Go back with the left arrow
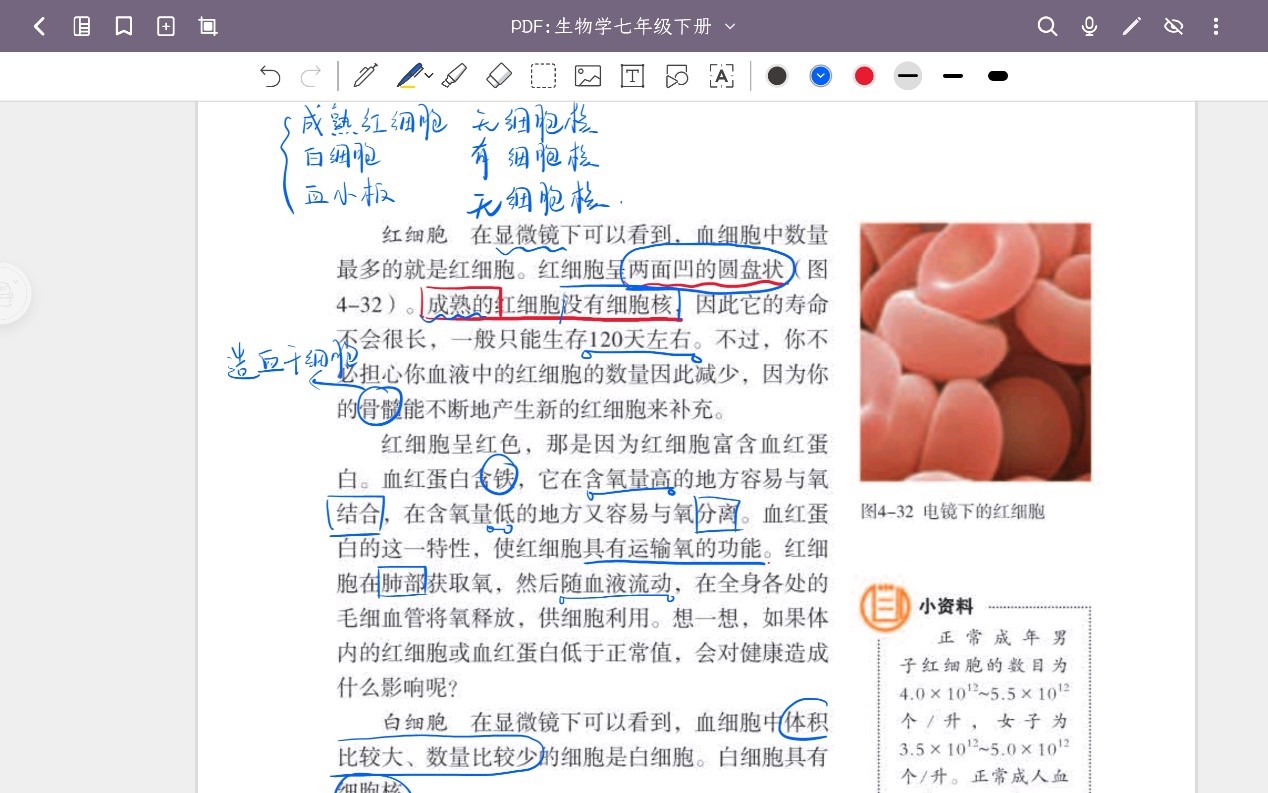This screenshot has width=1268, height=793. pyautogui.click(x=39, y=27)
